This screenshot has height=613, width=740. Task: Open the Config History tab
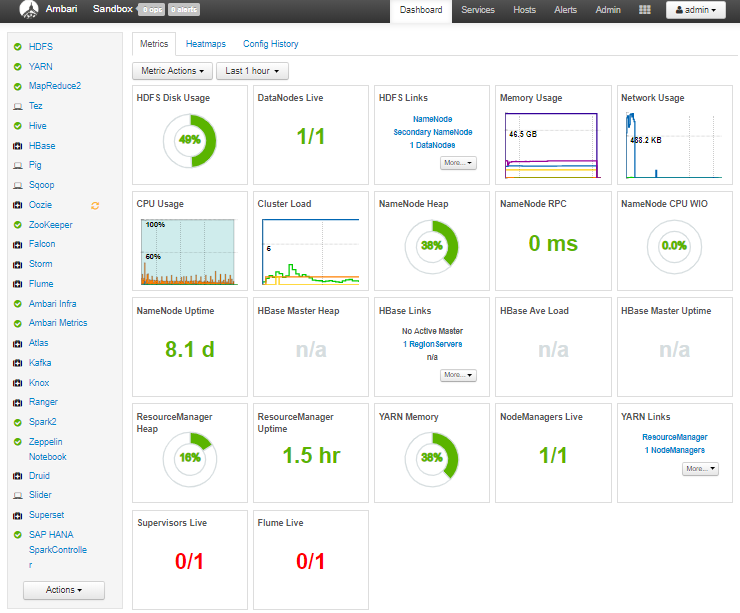click(270, 44)
